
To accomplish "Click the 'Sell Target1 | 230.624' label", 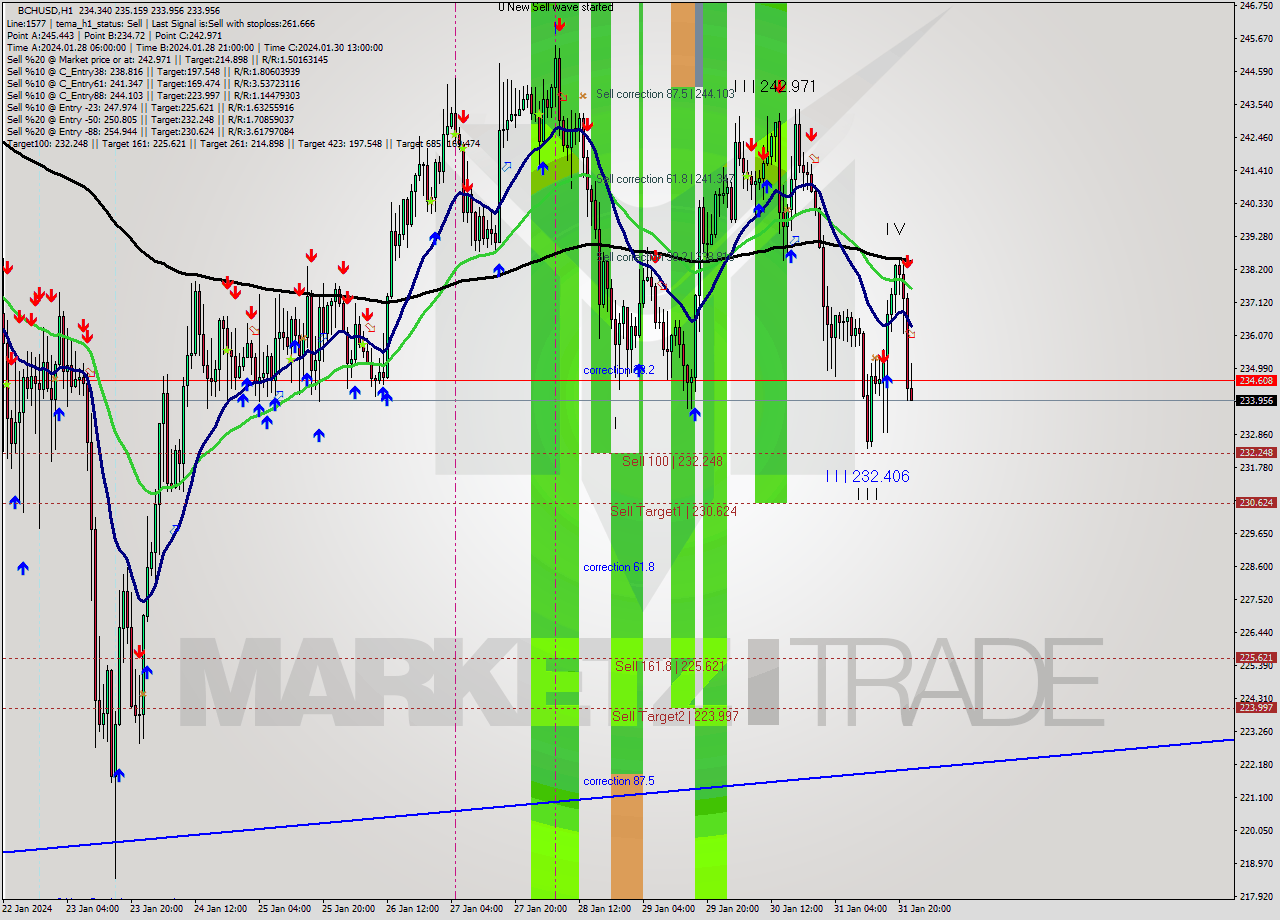I will coord(673,511).
